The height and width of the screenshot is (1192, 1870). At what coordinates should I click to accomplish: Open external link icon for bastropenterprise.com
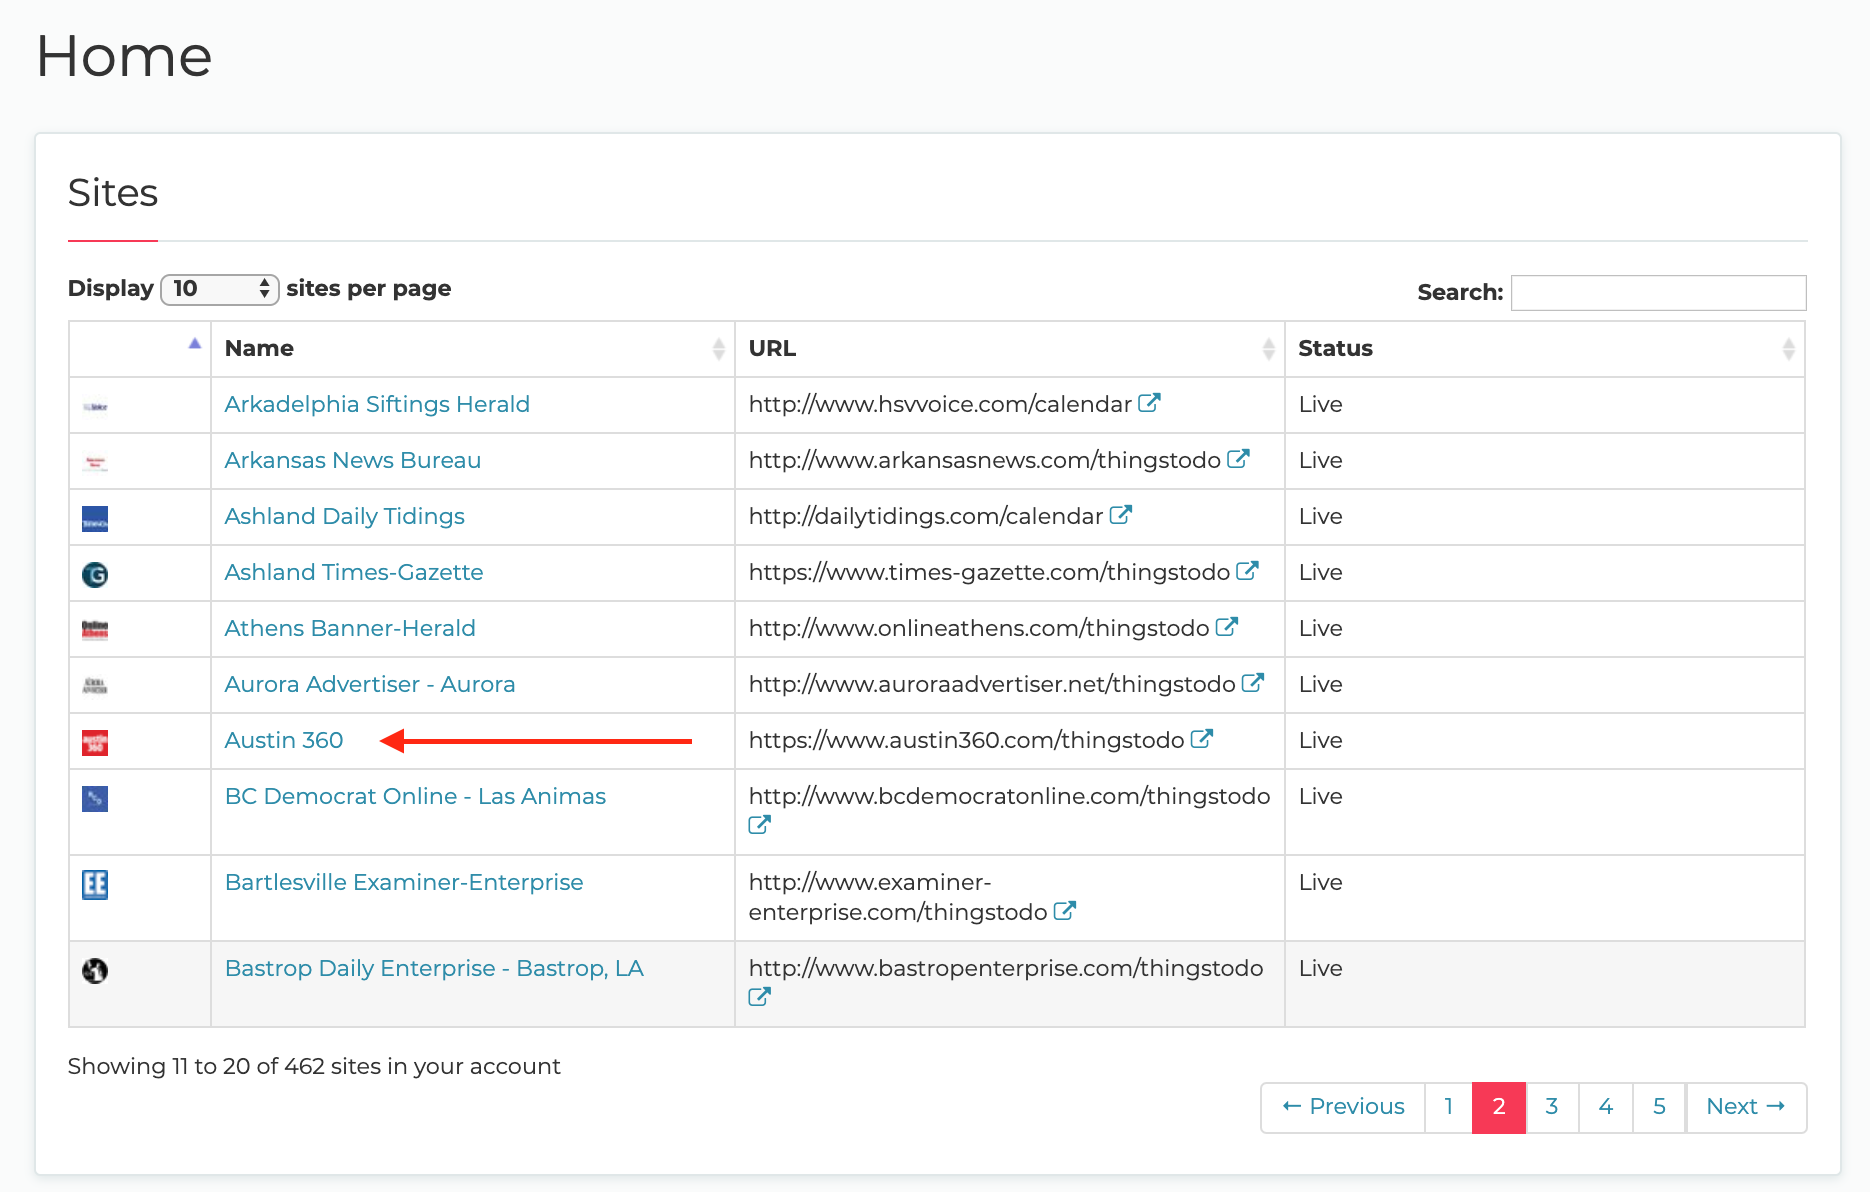(x=760, y=997)
